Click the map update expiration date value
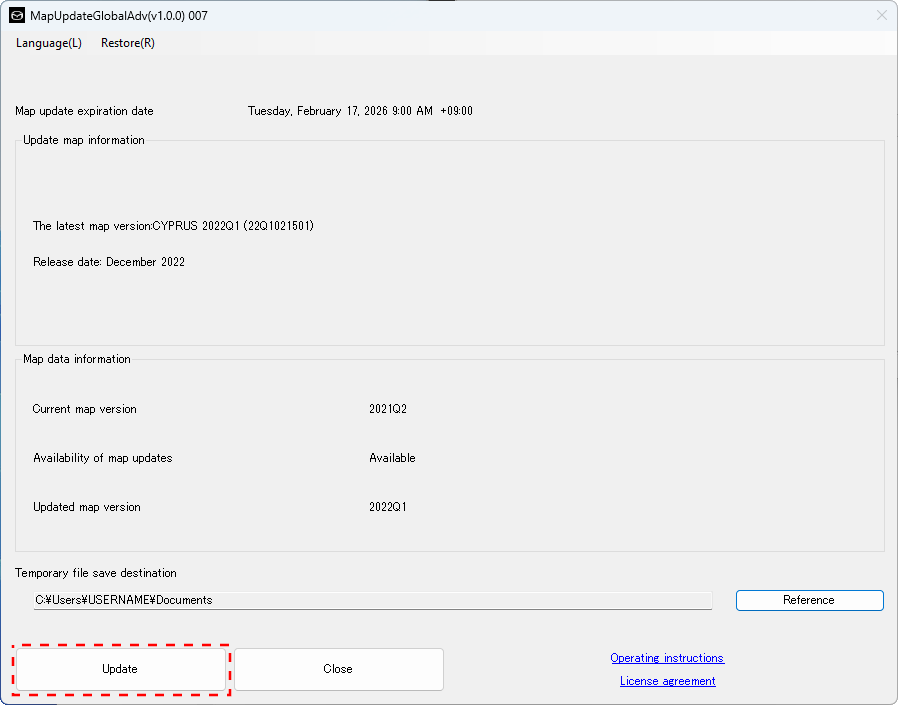This screenshot has height=705, width=898. [360, 111]
